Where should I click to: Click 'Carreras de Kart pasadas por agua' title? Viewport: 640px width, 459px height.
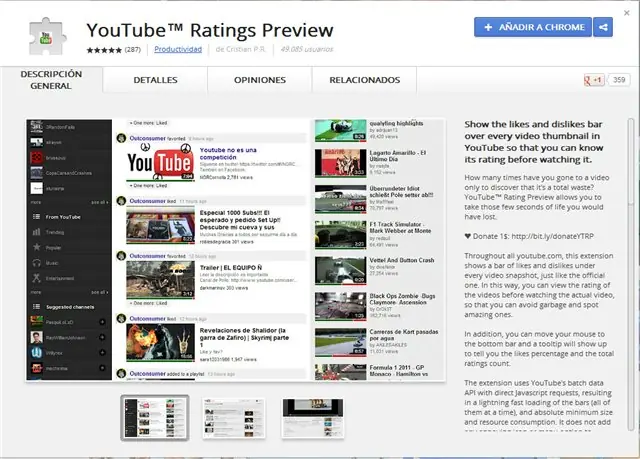[404, 335]
